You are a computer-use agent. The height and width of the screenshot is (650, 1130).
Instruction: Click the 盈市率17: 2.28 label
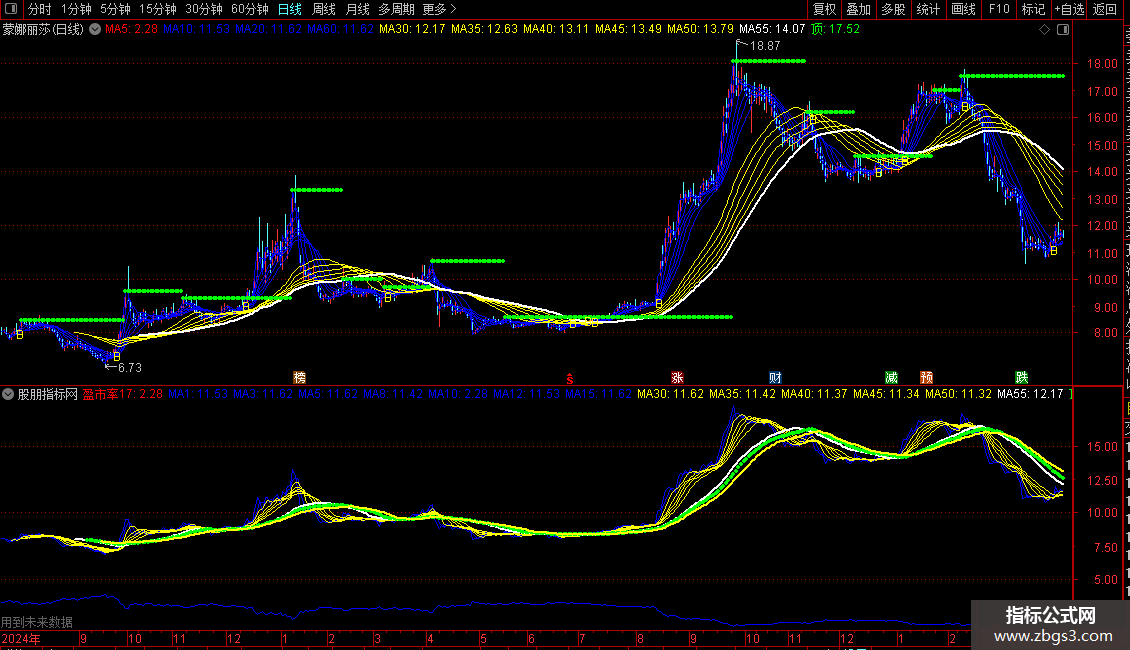[123, 394]
